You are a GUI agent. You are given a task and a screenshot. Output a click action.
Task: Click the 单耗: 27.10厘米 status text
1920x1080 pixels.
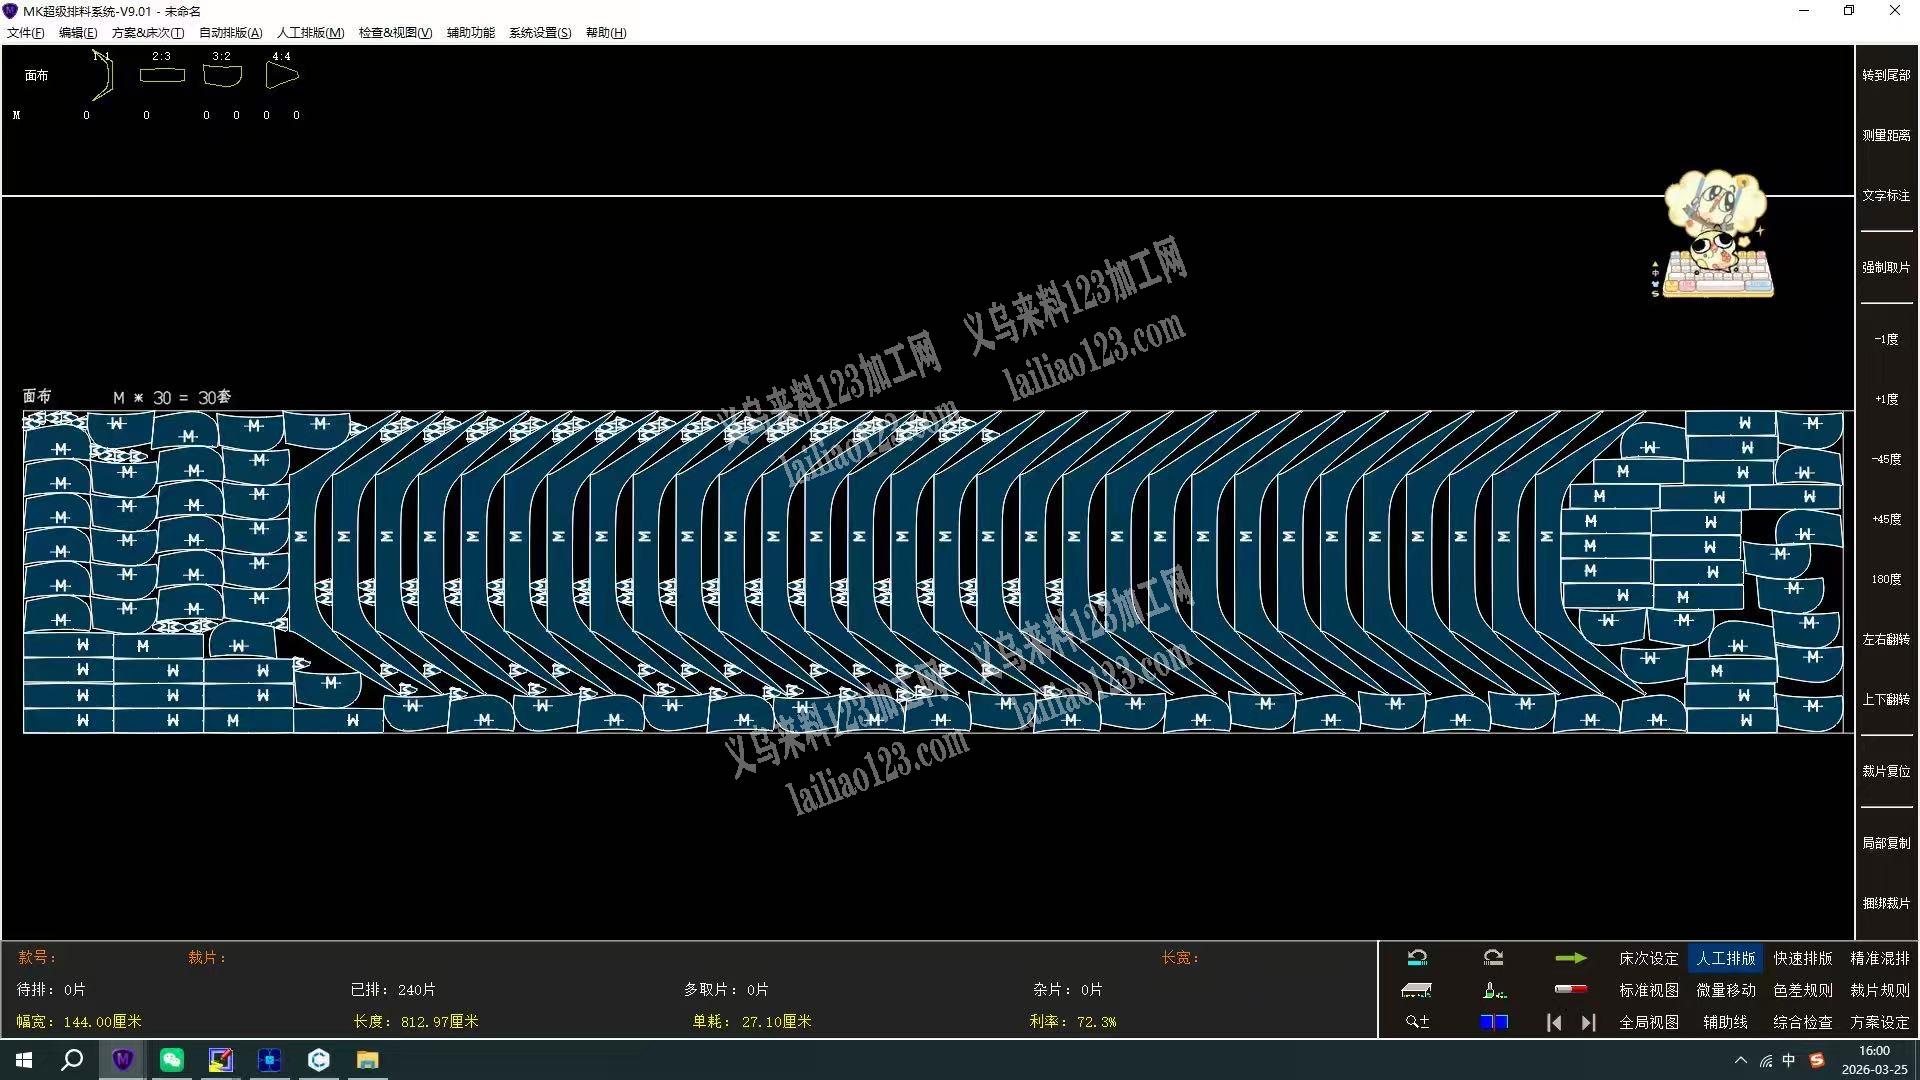coord(752,1022)
